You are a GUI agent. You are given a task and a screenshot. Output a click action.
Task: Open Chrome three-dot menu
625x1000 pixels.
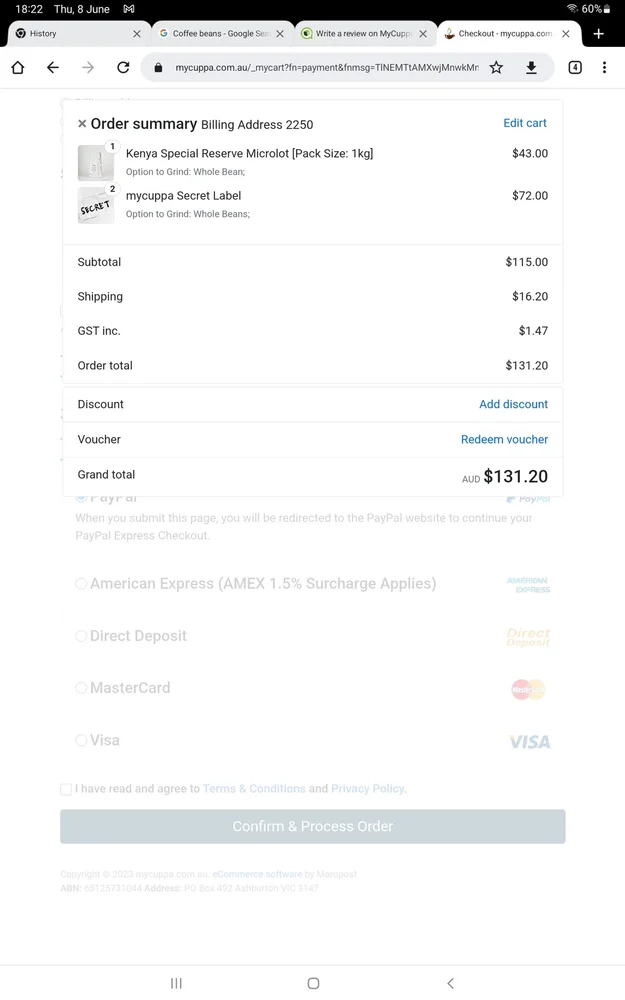pyautogui.click(x=604, y=68)
